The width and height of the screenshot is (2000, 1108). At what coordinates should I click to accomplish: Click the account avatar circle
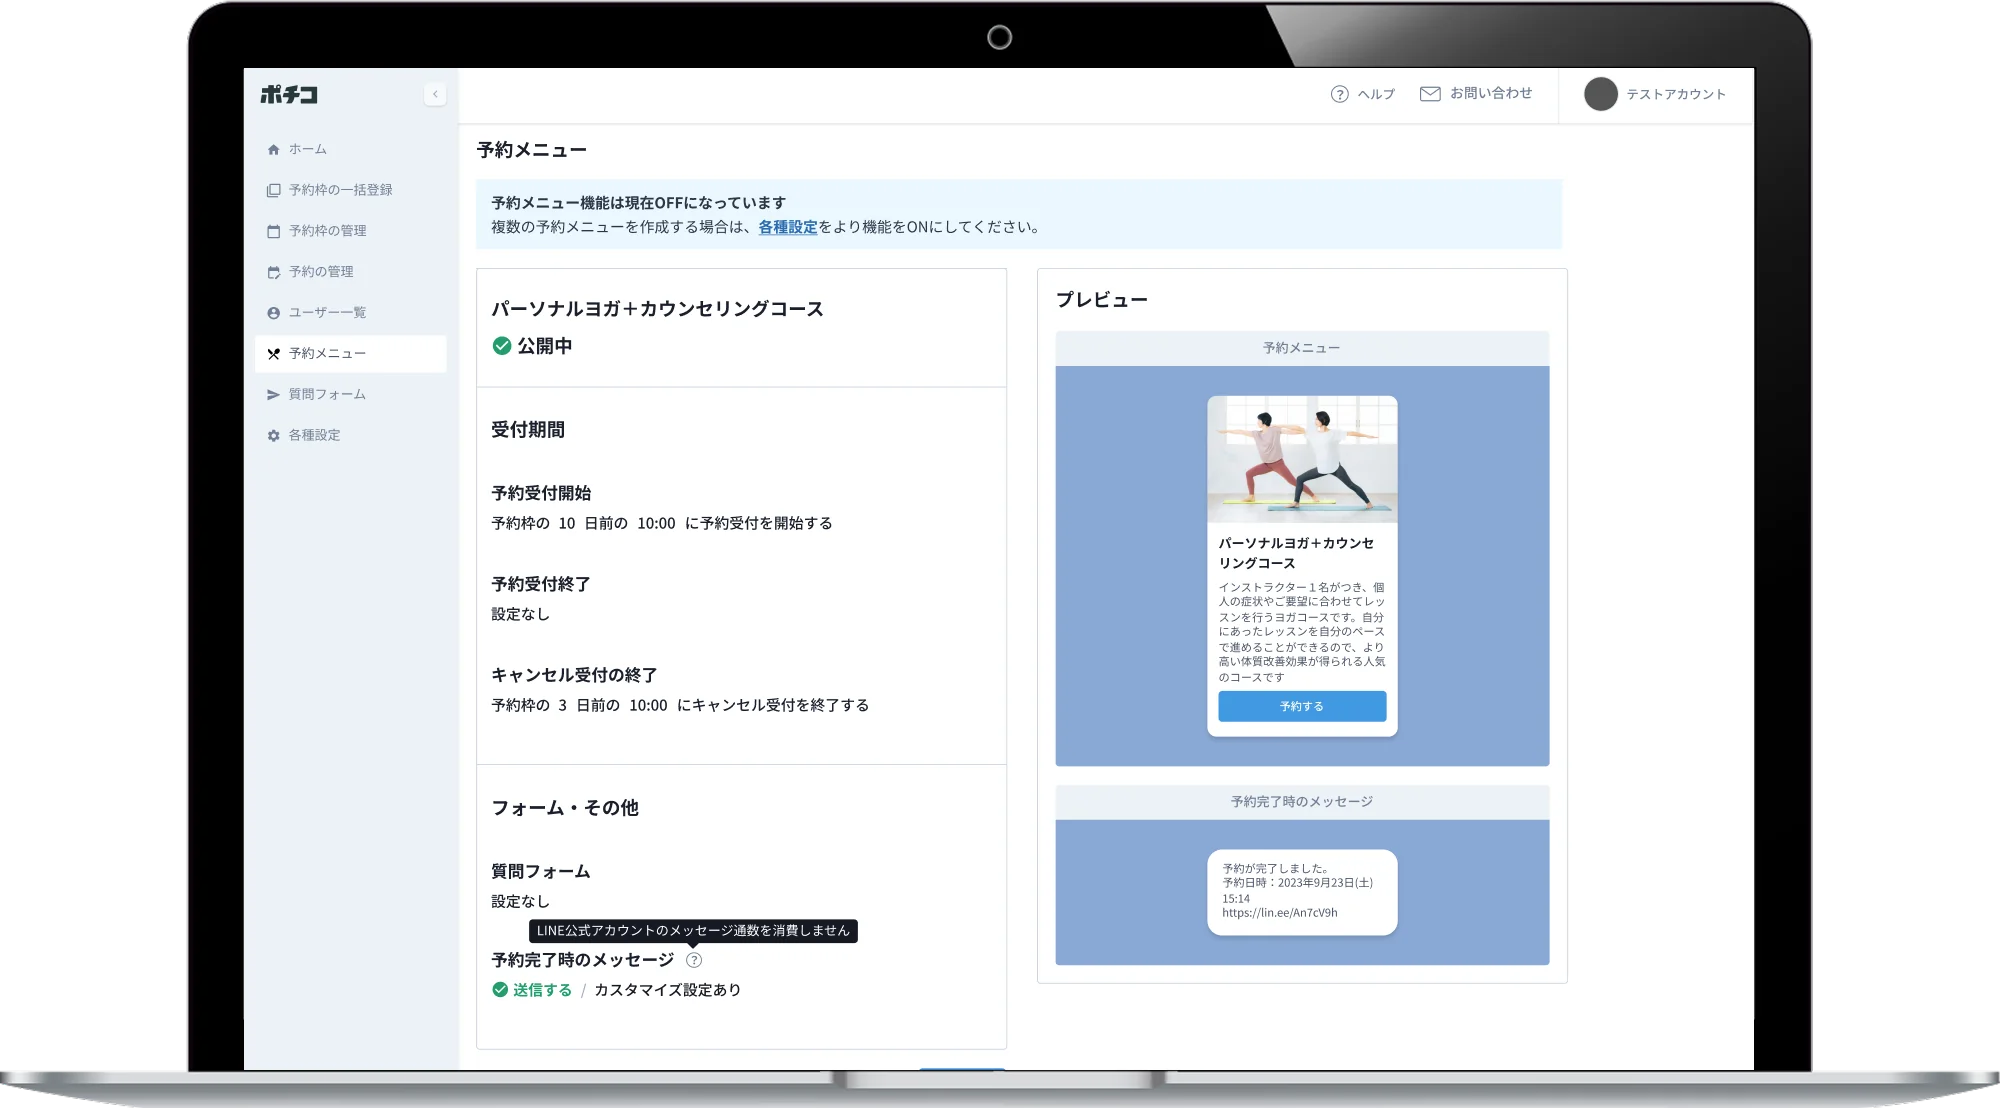click(x=1600, y=94)
